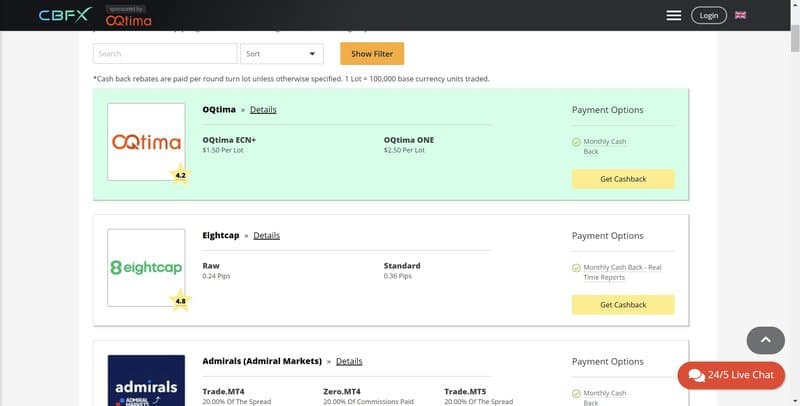Click Get Cashback for Eightcap

click(x=623, y=304)
